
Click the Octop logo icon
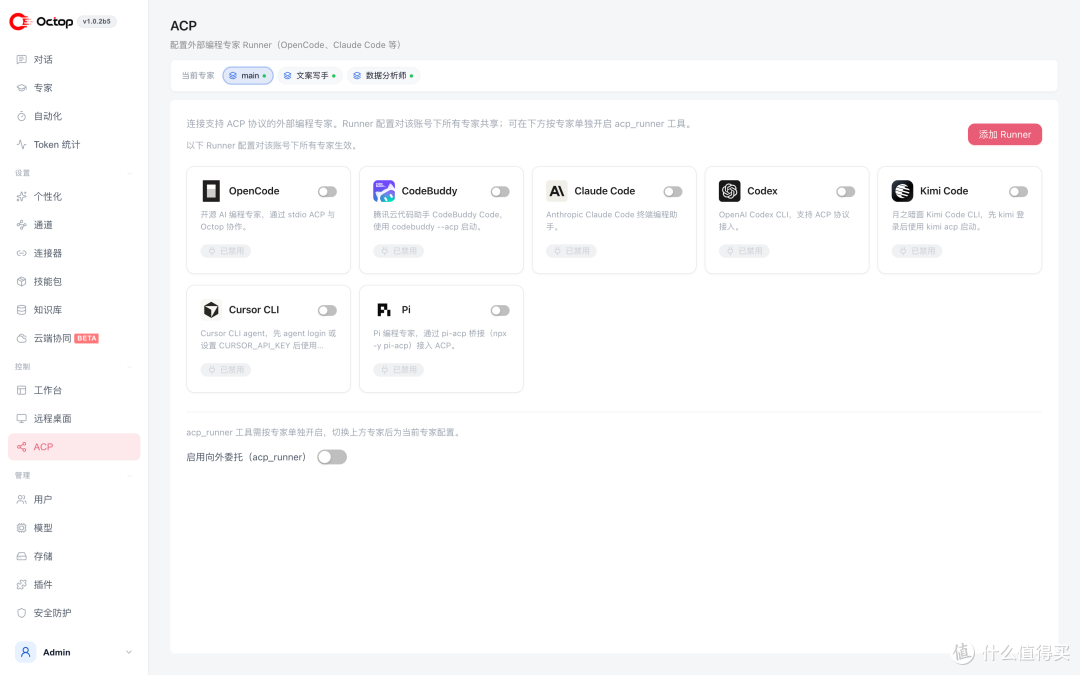coord(20,21)
